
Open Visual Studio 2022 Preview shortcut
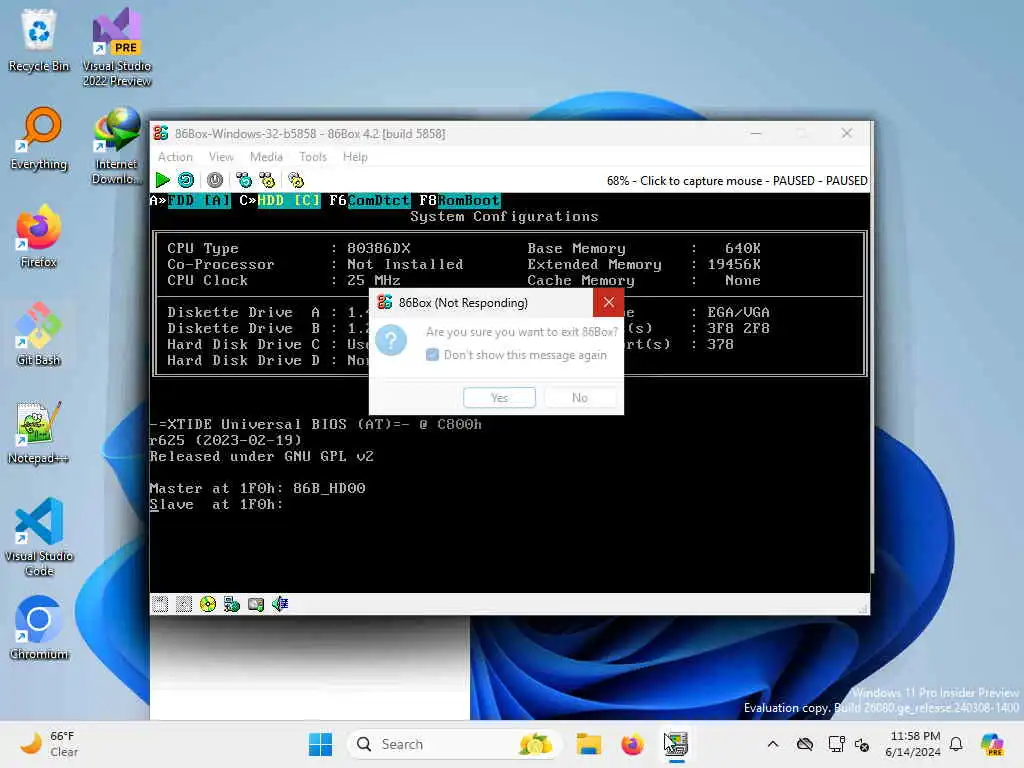[117, 48]
